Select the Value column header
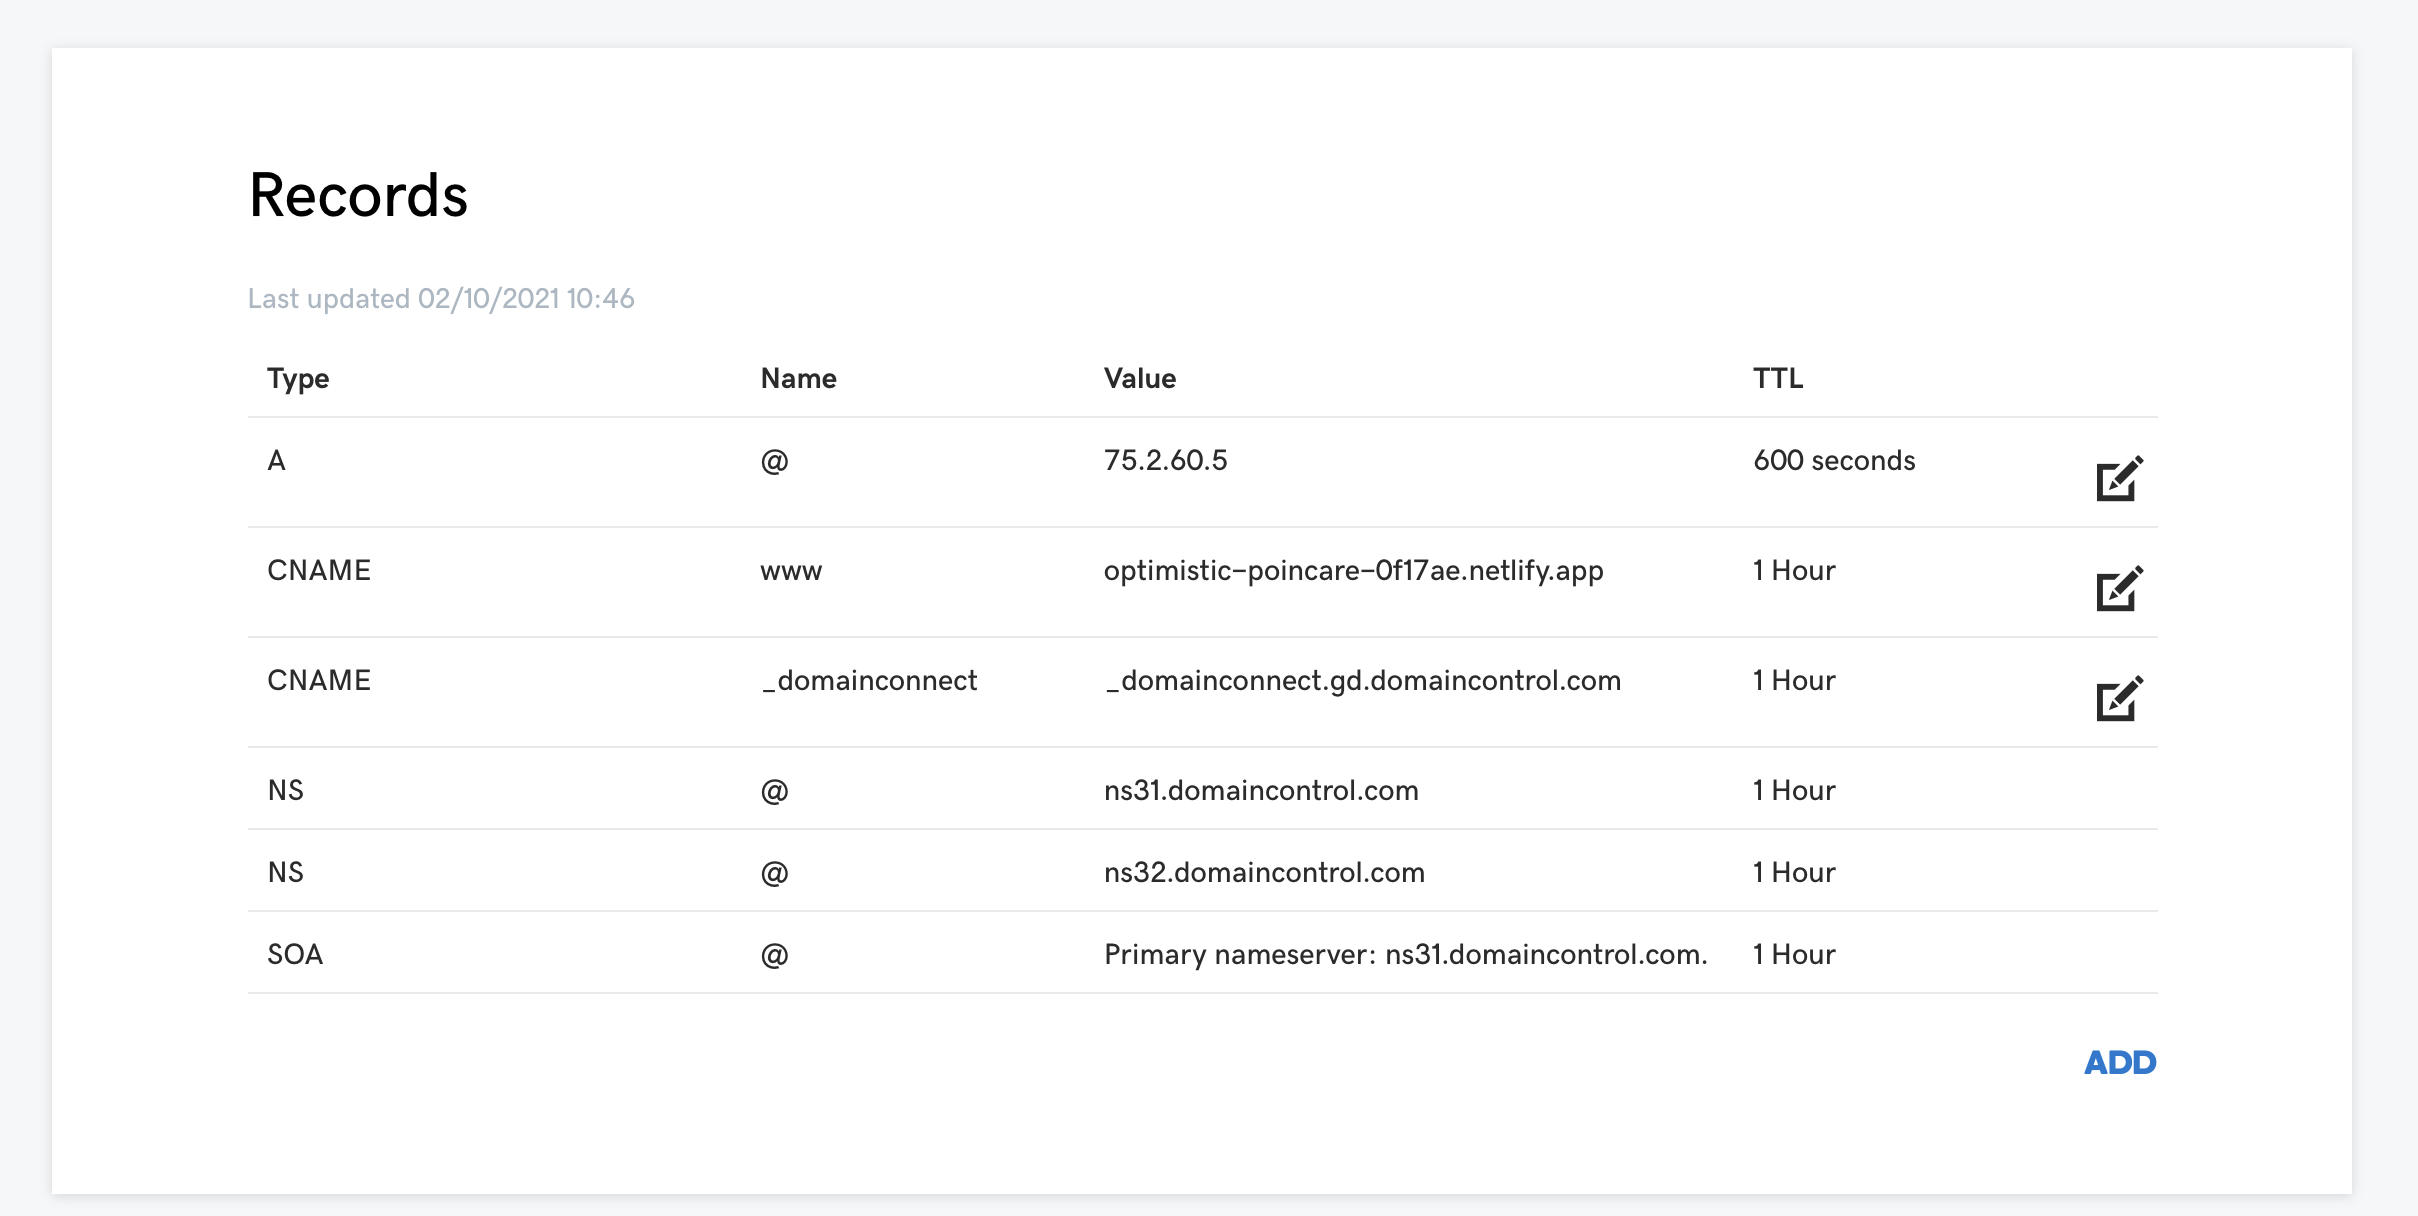The image size is (2418, 1216). [1140, 378]
